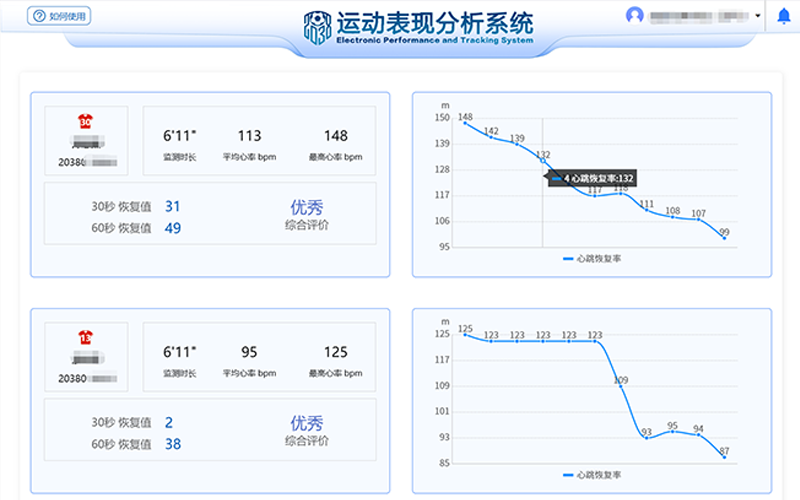Click maximum heart rate value 125 in the lower card

[336, 352]
